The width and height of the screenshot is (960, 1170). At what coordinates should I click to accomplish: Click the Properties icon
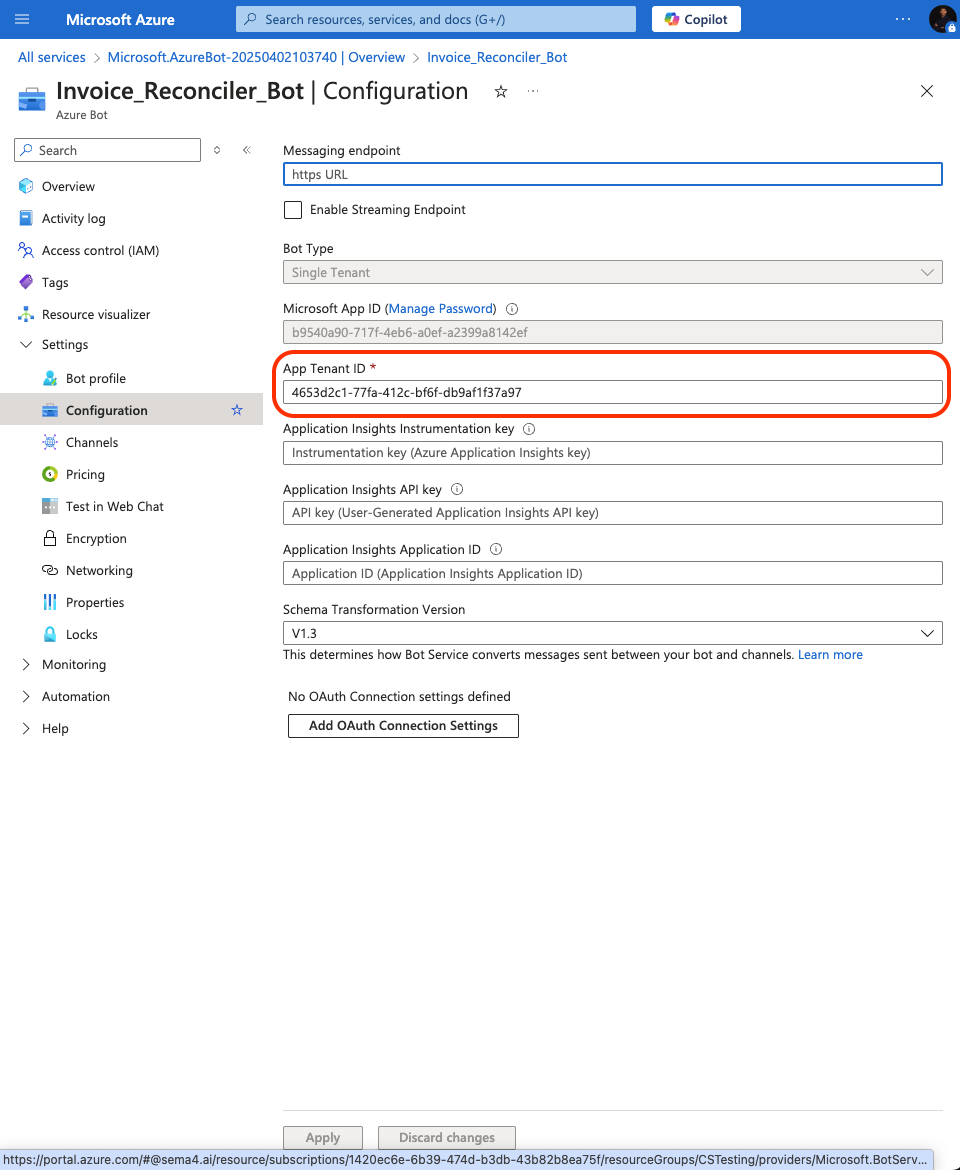[x=50, y=603]
